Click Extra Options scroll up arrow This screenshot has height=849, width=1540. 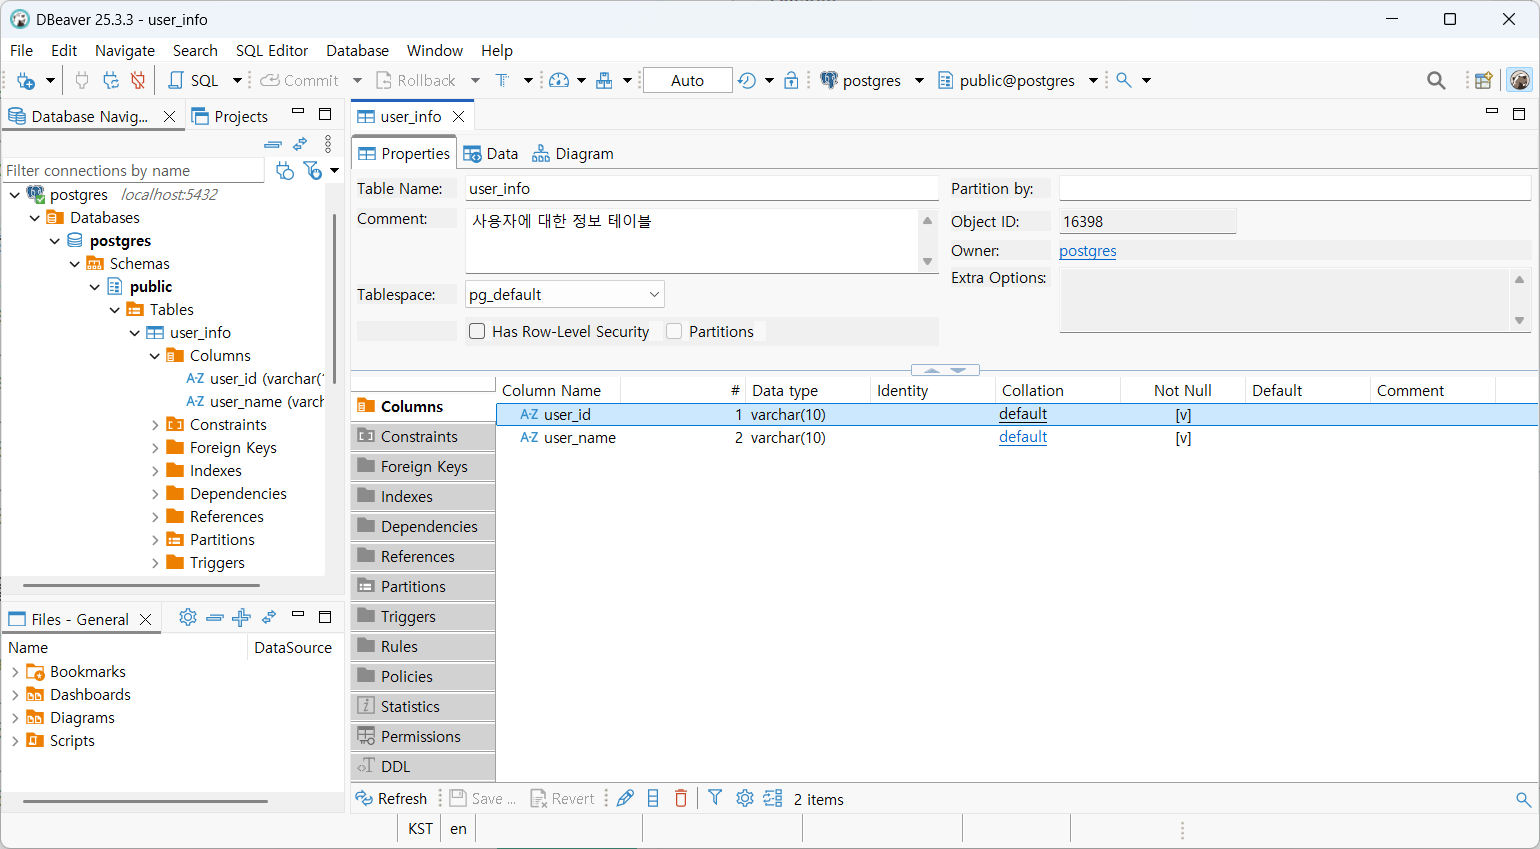[x=1519, y=279]
